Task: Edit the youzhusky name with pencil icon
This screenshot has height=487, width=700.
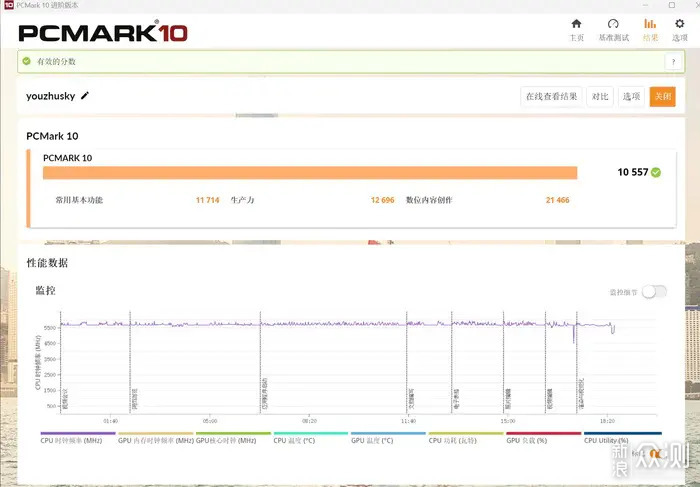Action: tap(85, 96)
